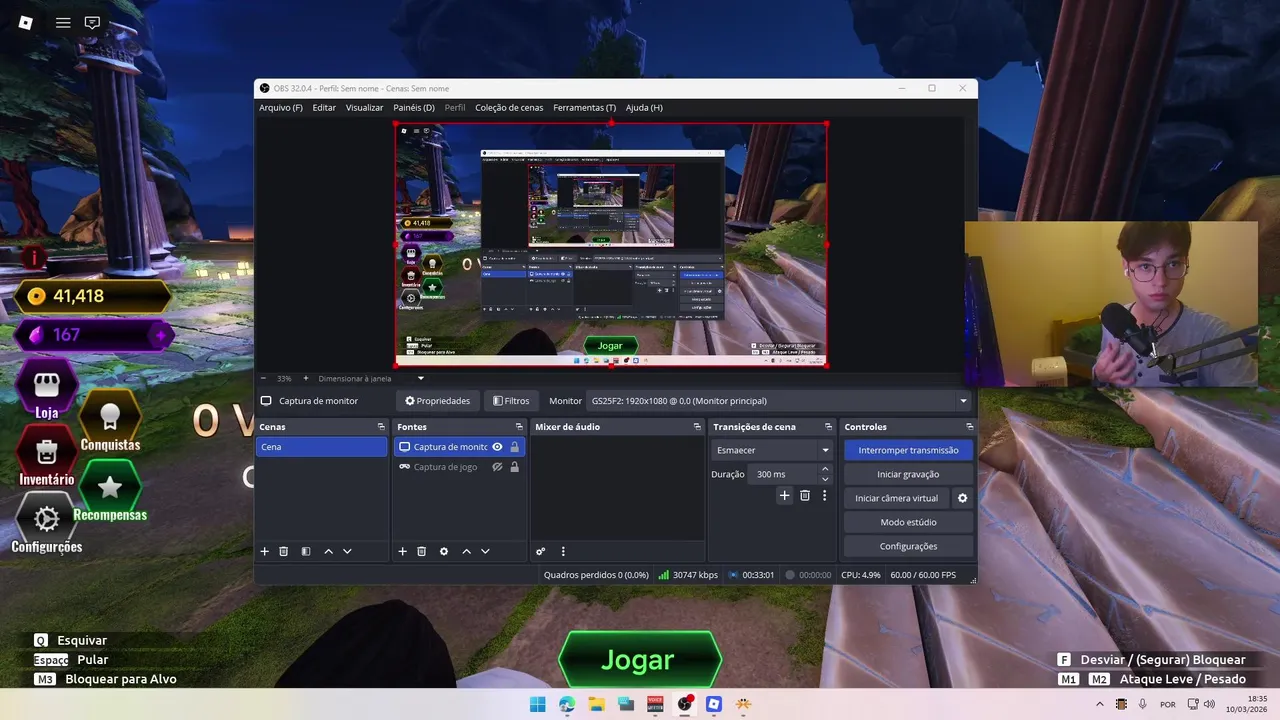
Task: Open advanced audio properties gears icon
Action: tap(541, 551)
